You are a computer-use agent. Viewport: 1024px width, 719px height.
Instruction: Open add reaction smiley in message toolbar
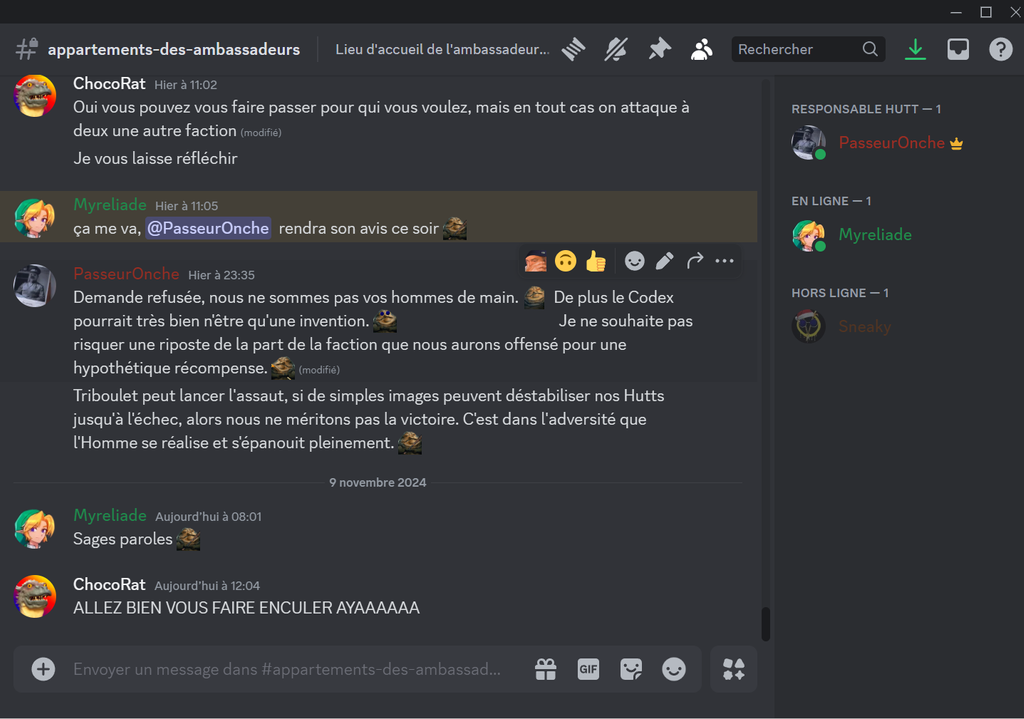point(634,261)
